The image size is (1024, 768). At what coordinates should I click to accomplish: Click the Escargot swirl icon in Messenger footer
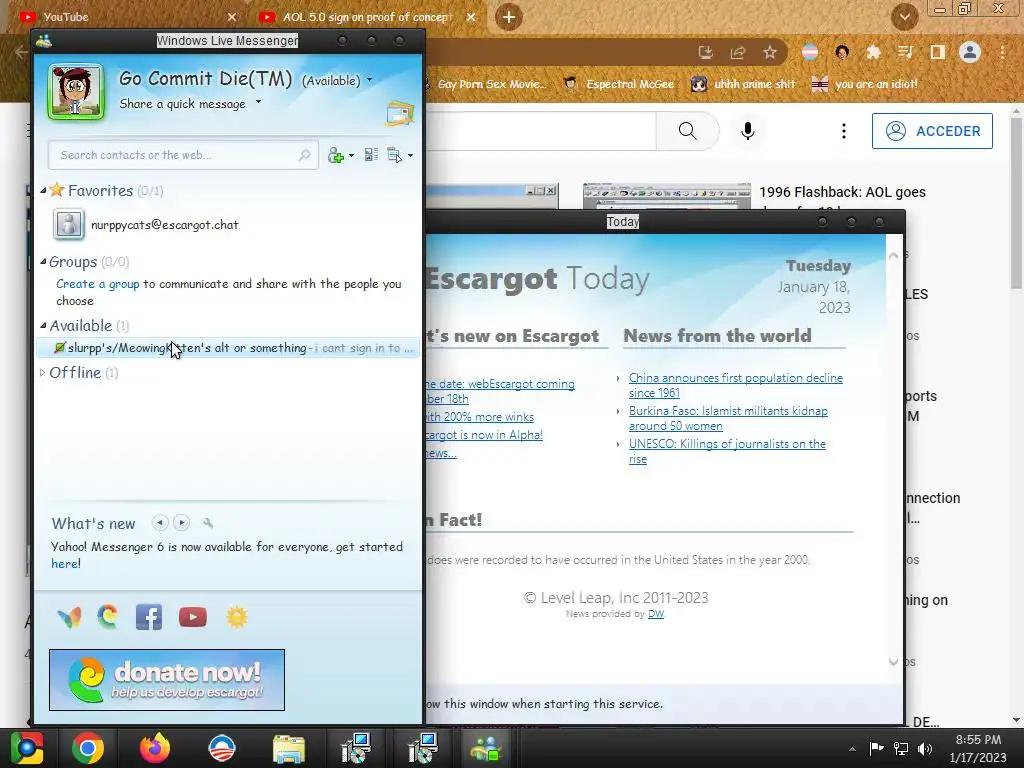108,616
